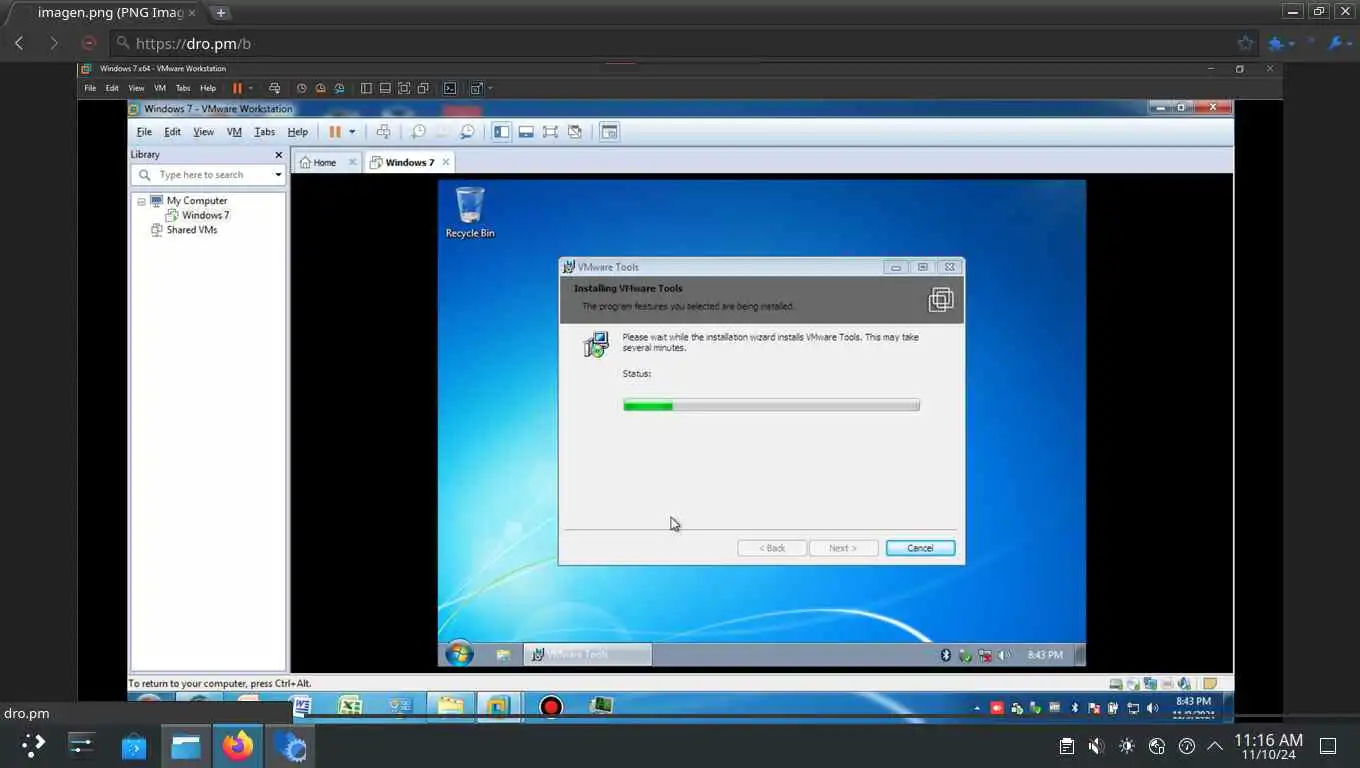Open Tabs menu in inner Windows 7 - VMware Workstation window
Screen dimensions: 1360x768
[264, 132]
